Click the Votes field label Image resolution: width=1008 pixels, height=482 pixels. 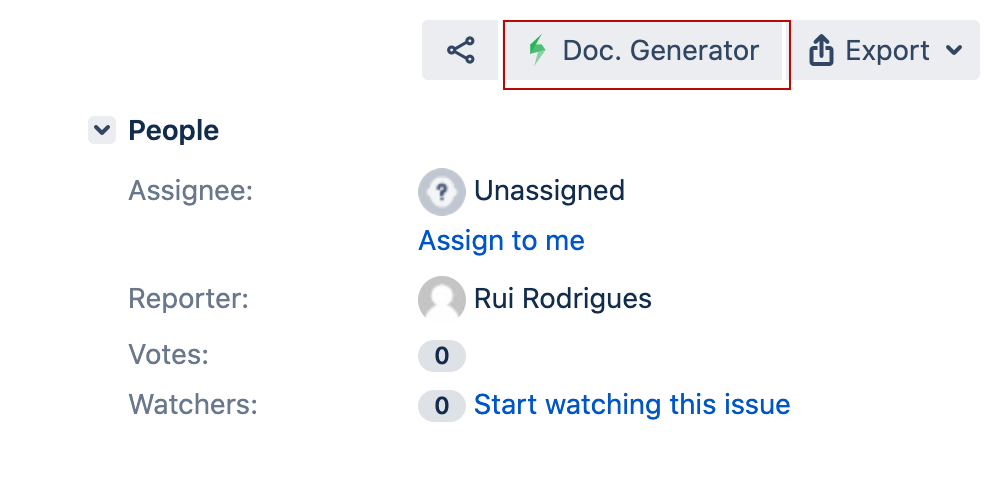click(168, 355)
